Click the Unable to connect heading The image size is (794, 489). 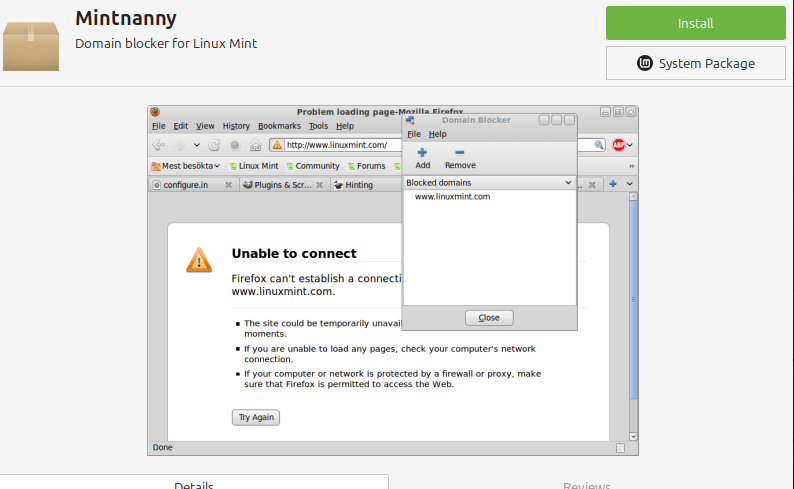294,254
